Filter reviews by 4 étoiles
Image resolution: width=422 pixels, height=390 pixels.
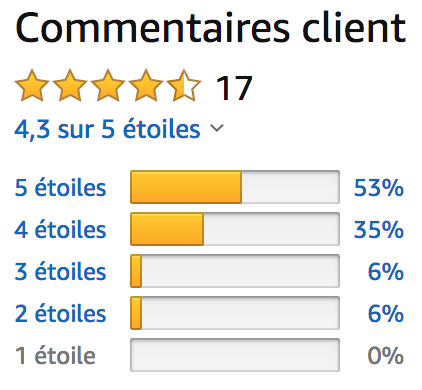click(x=60, y=229)
